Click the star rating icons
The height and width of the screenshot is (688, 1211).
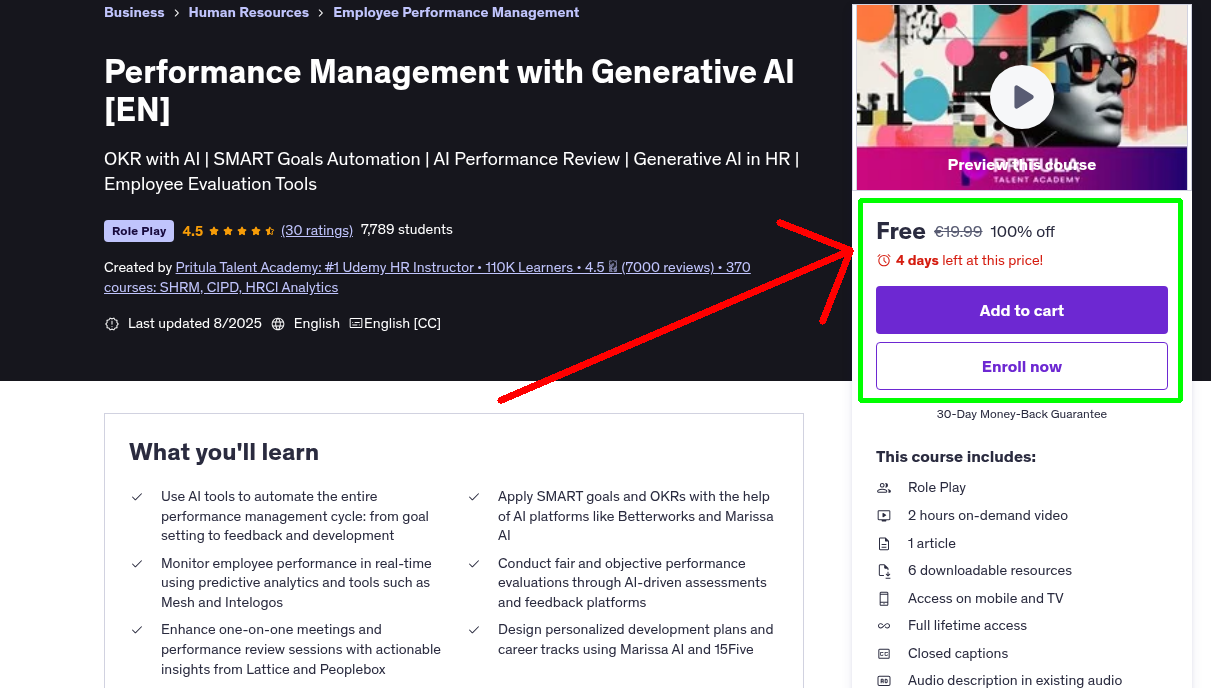242,231
